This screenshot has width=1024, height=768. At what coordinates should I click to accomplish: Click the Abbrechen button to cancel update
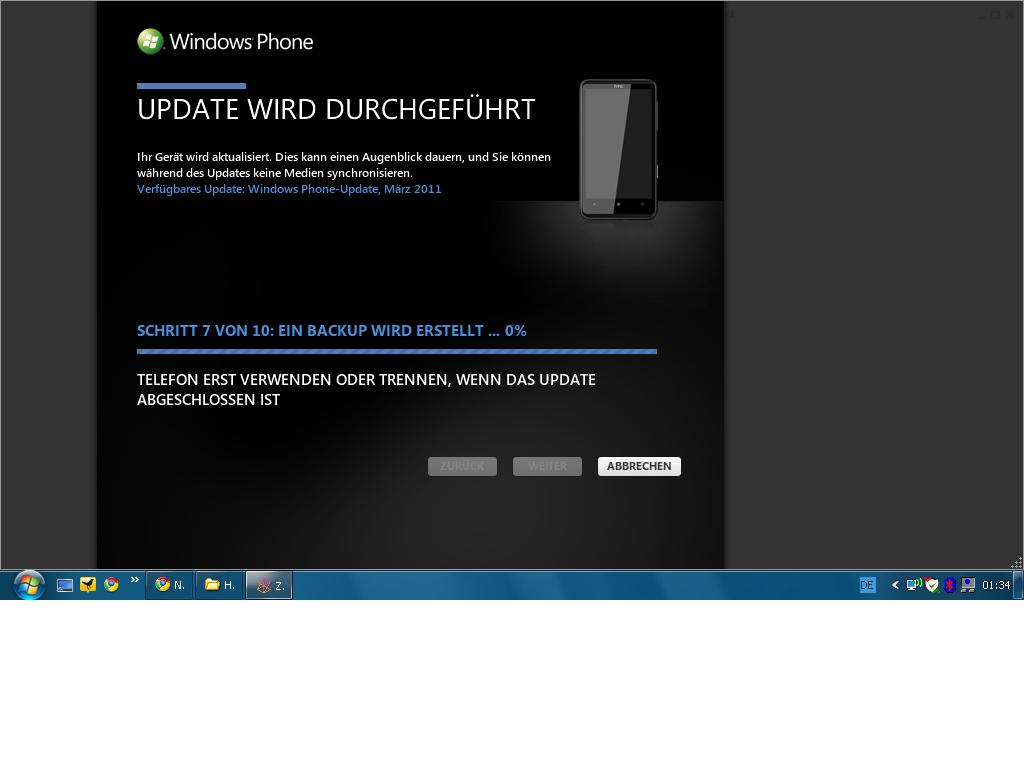tap(639, 466)
